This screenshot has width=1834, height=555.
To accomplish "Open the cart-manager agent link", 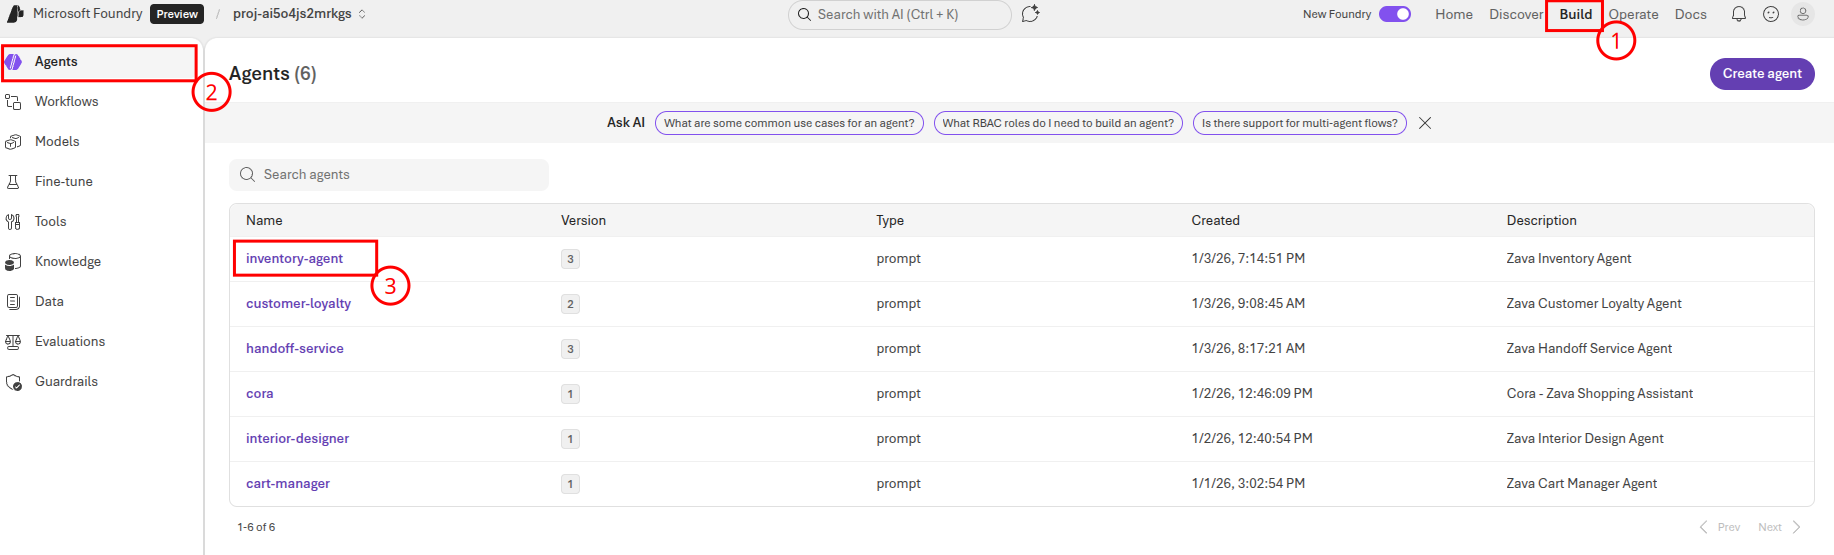I will click(x=288, y=484).
